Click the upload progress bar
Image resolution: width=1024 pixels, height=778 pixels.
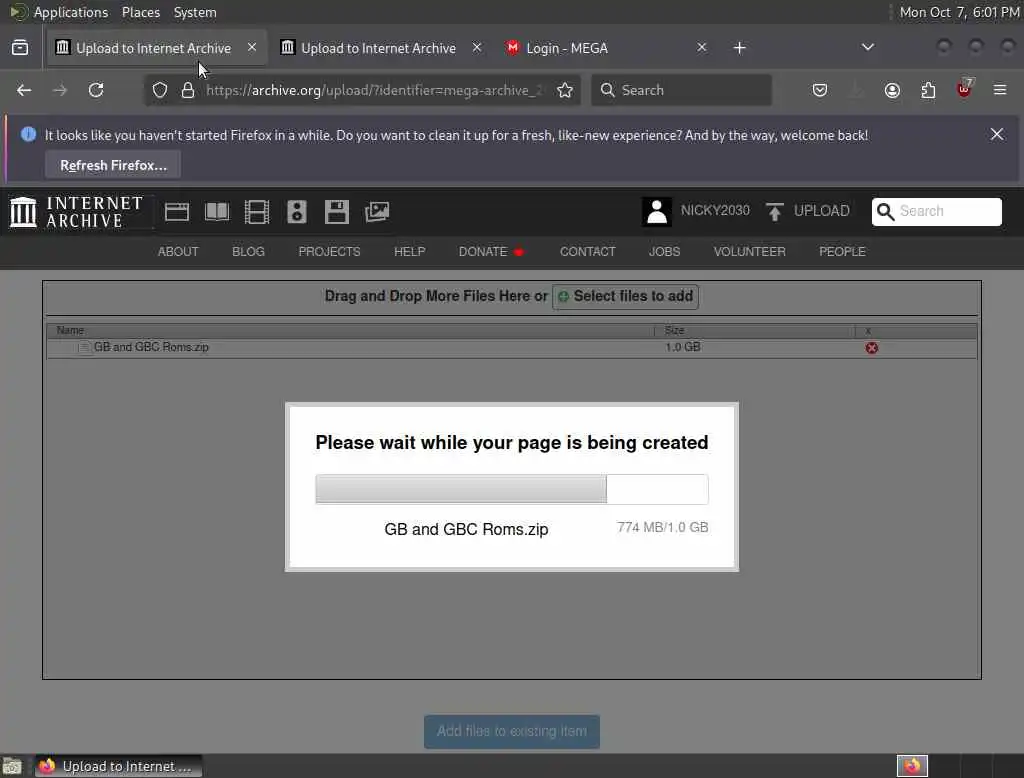511,489
